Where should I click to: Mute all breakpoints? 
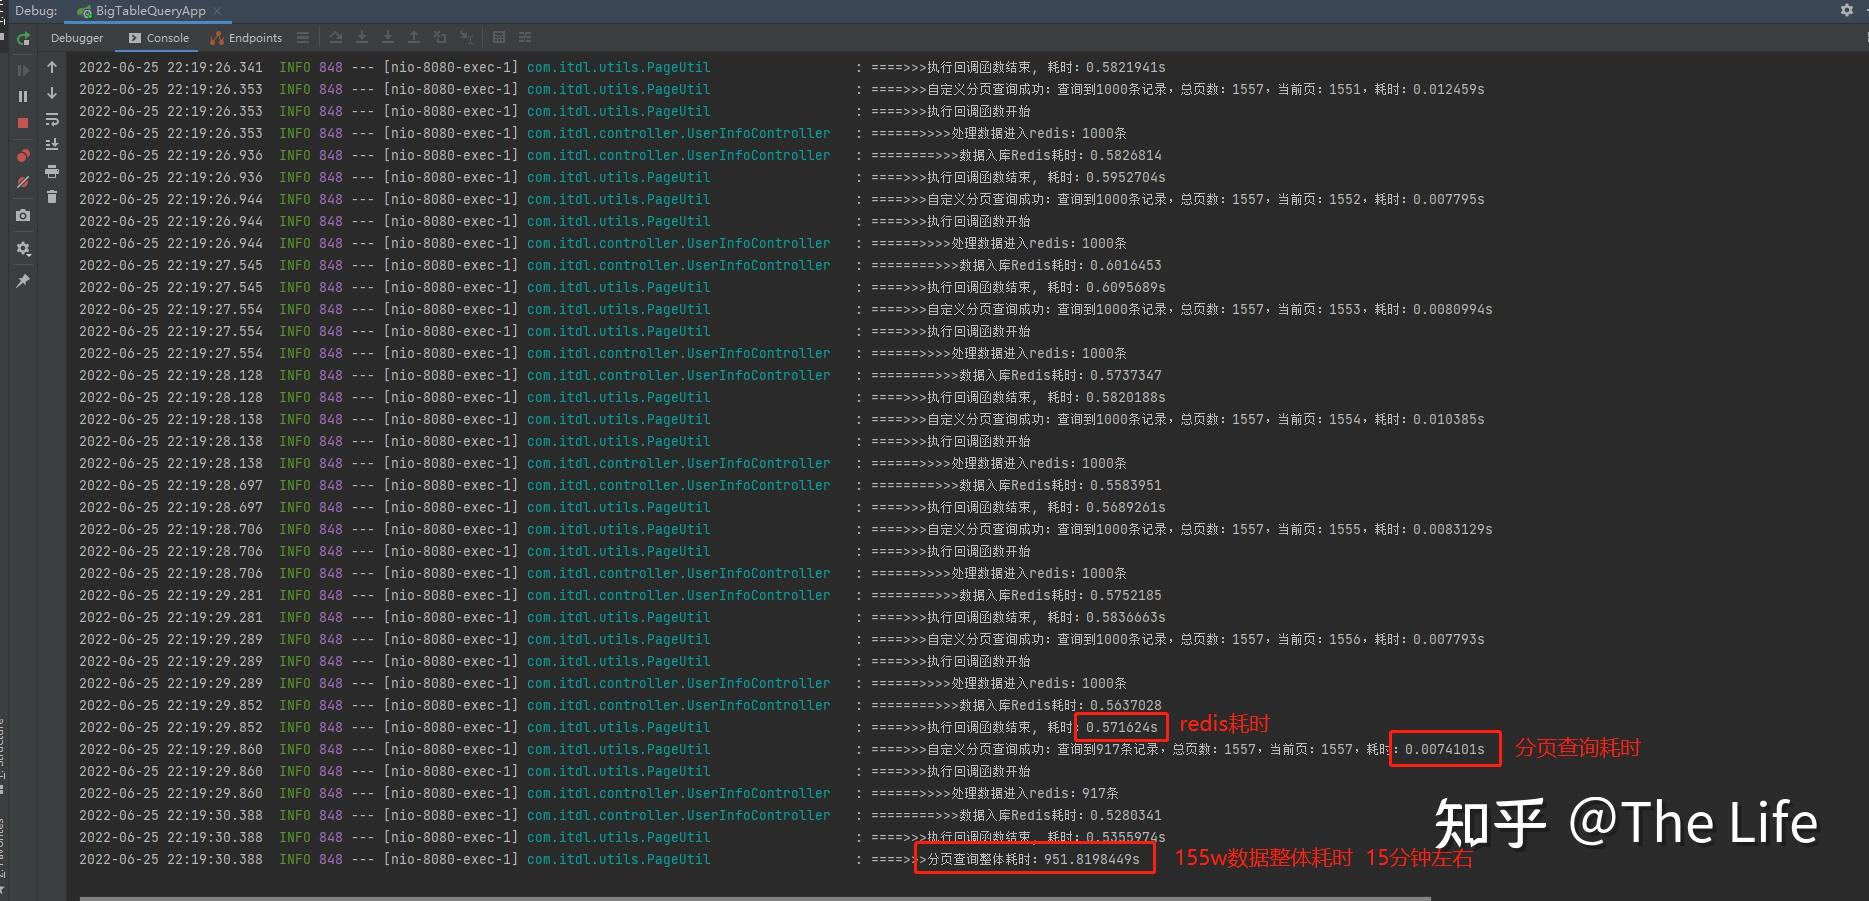(x=23, y=181)
